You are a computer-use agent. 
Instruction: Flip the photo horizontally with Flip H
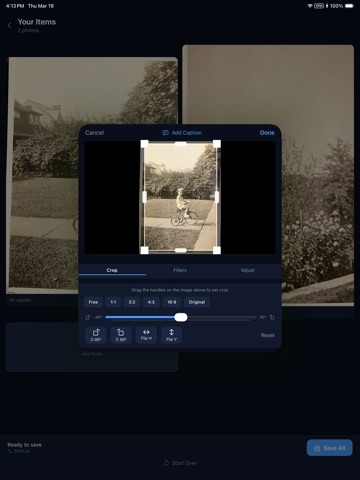point(146,335)
